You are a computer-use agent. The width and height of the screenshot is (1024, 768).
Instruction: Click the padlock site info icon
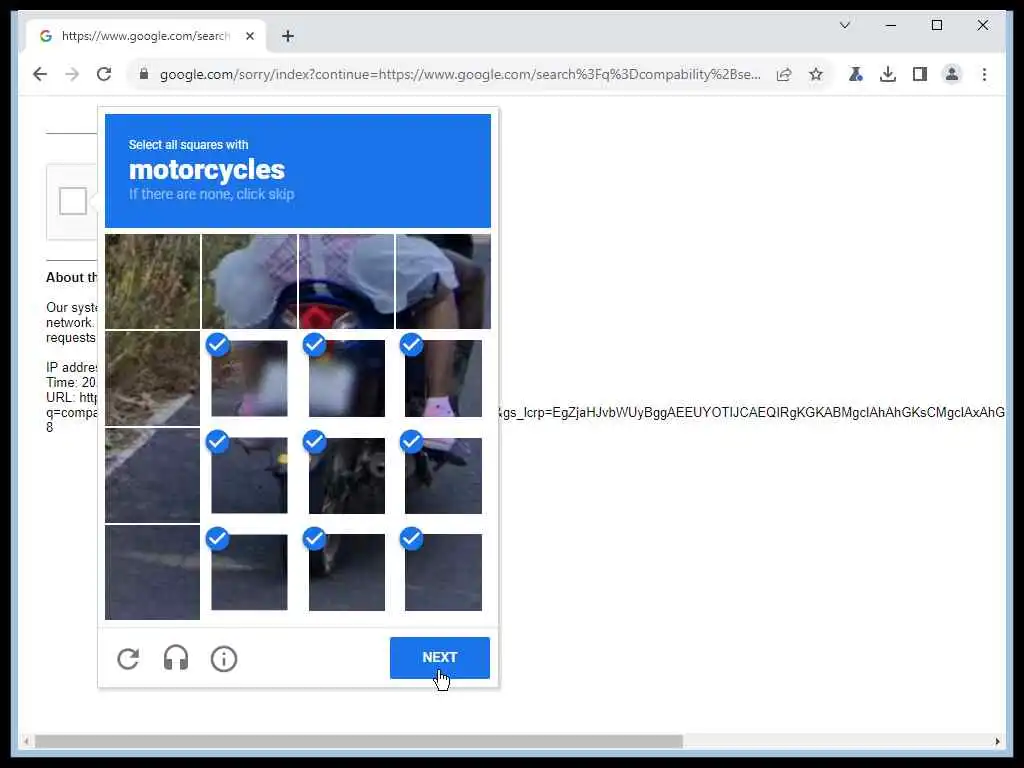[x=144, y=74]
